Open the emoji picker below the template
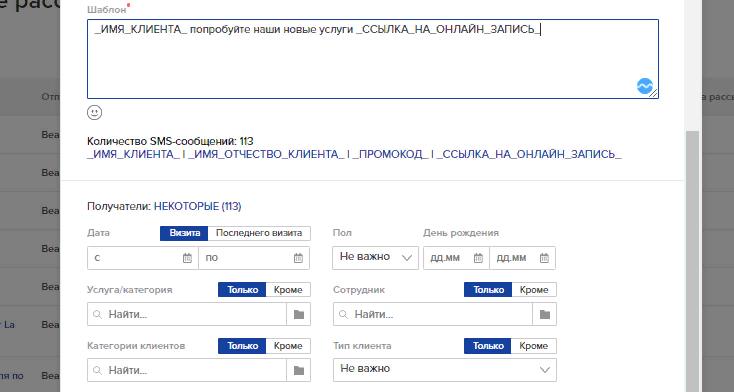 tap(95, 113)
